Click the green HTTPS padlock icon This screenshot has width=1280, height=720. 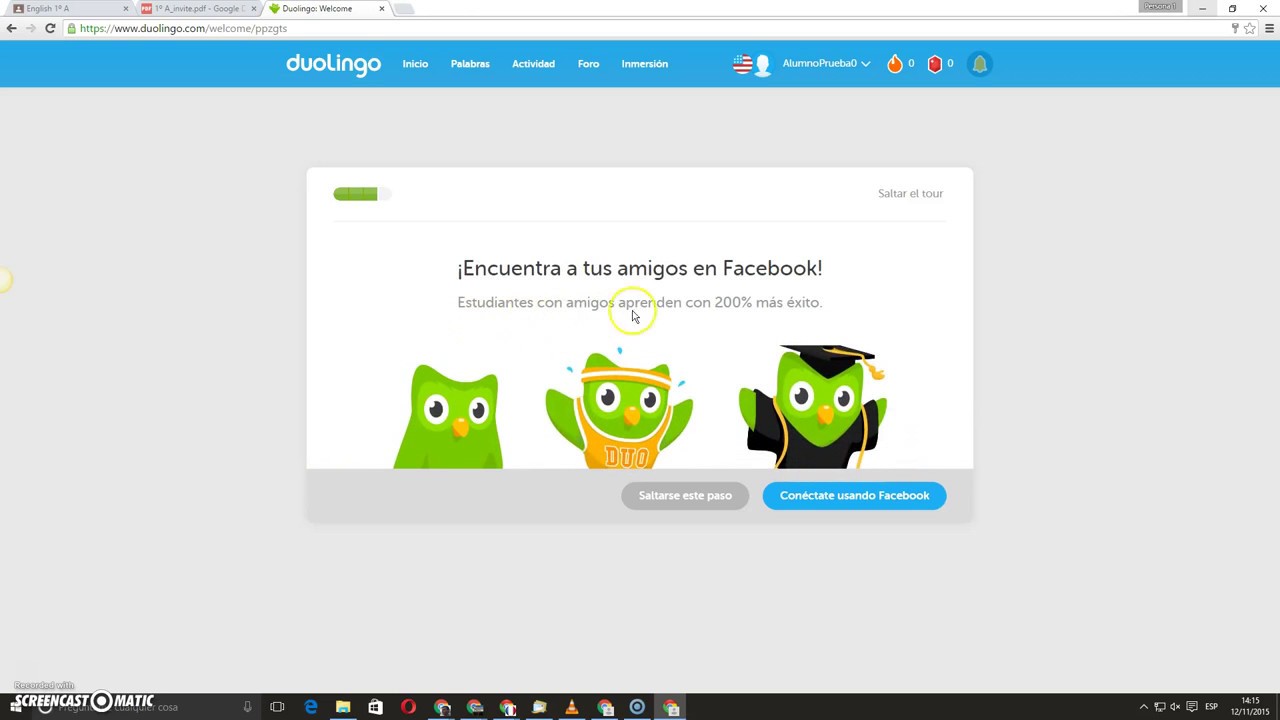coord(72,28)
